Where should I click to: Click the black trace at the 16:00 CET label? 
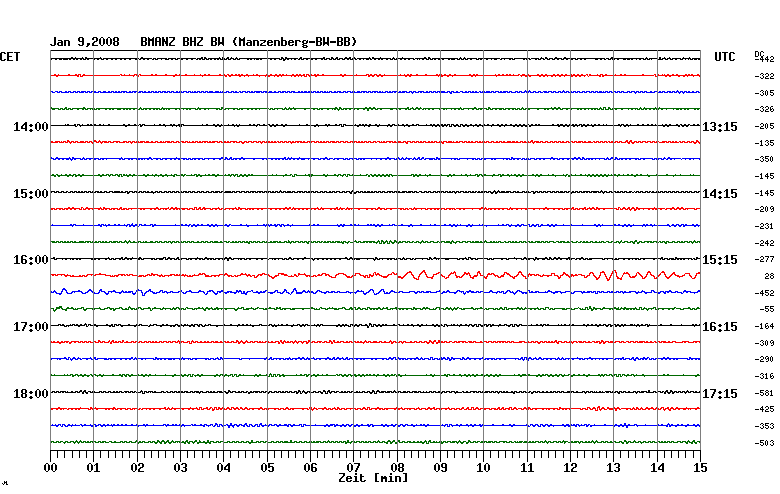[376, 259]
